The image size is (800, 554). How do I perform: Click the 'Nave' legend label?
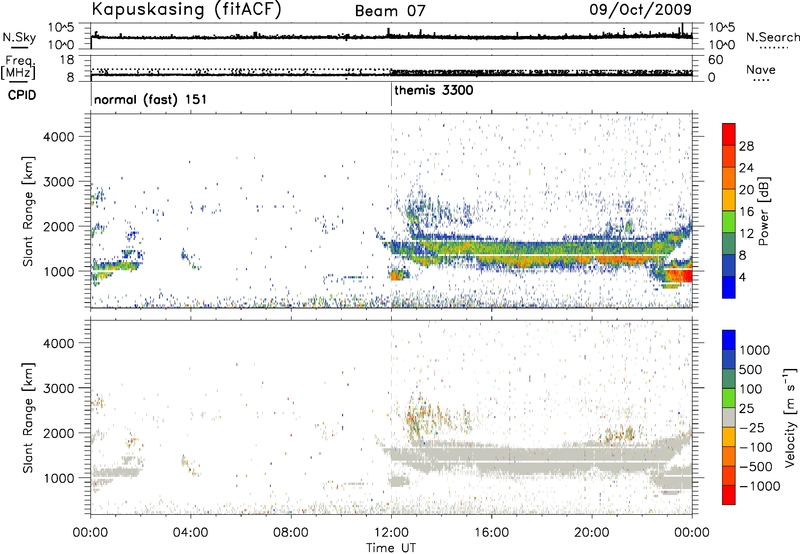point(761,70)
